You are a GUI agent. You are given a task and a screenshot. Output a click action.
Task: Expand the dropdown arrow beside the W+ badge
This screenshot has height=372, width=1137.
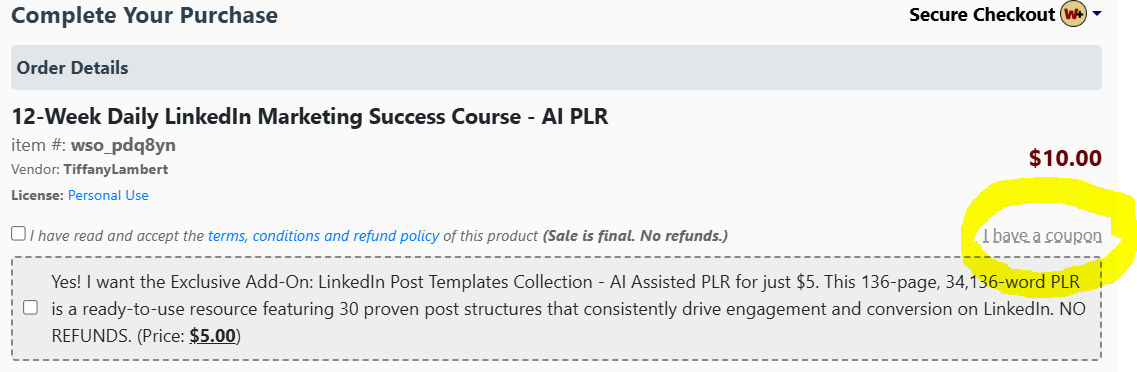(1096, 15)
